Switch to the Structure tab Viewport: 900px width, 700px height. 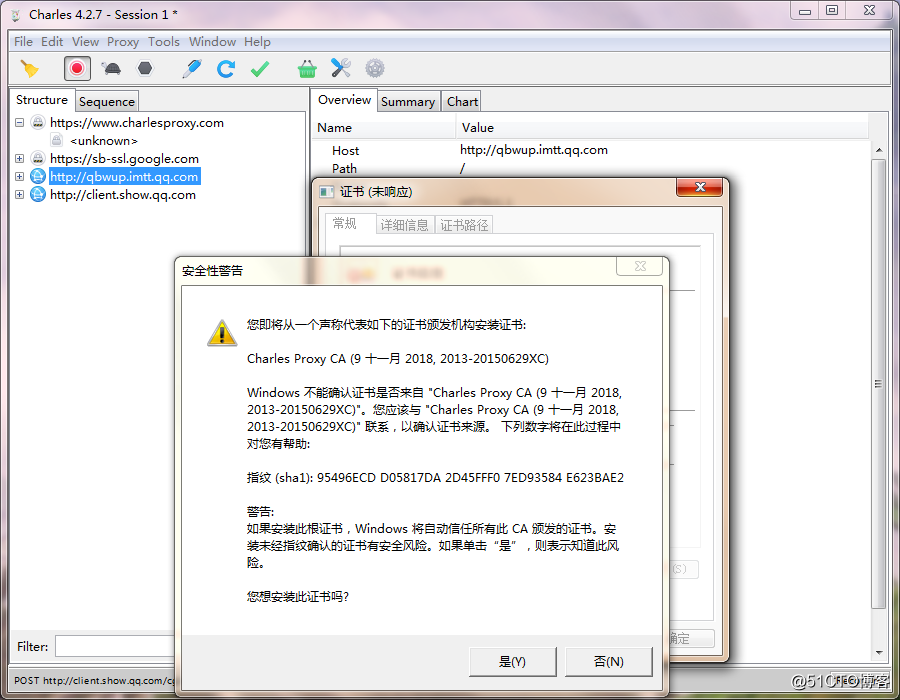(x=42, y=100)
